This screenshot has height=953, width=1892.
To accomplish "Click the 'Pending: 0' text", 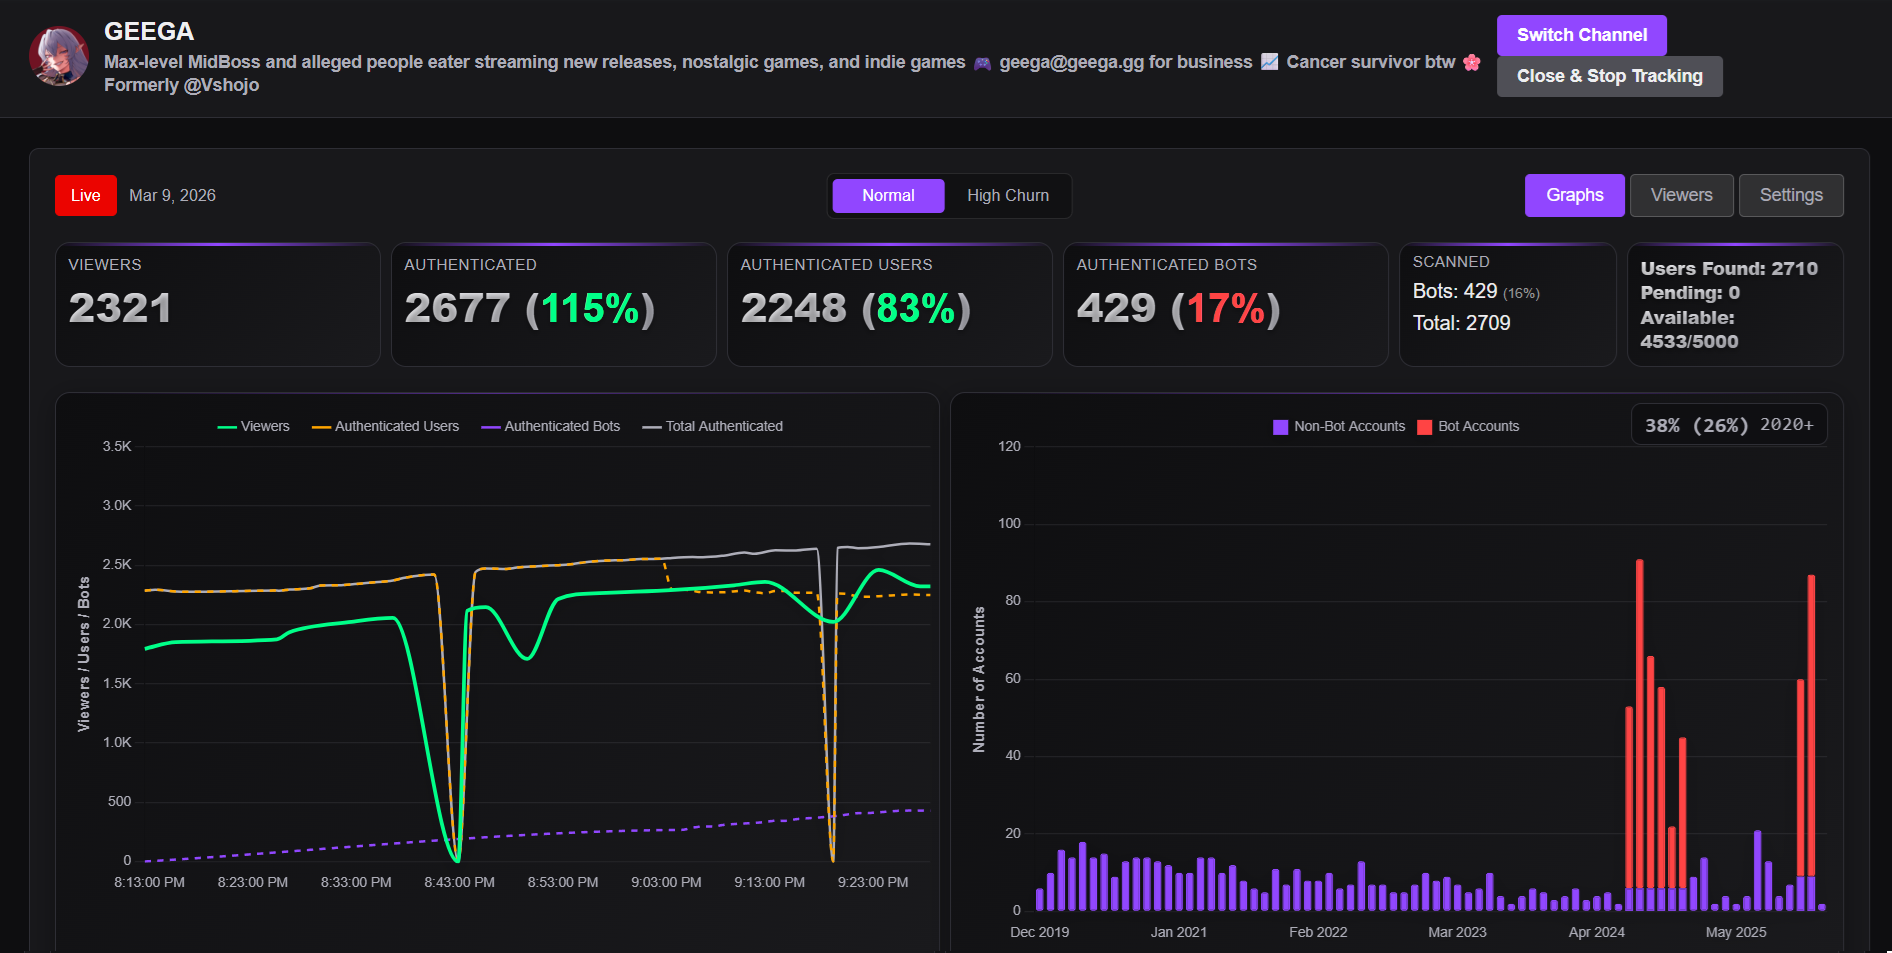I will pyautogui.click(x=1690, y=293).
